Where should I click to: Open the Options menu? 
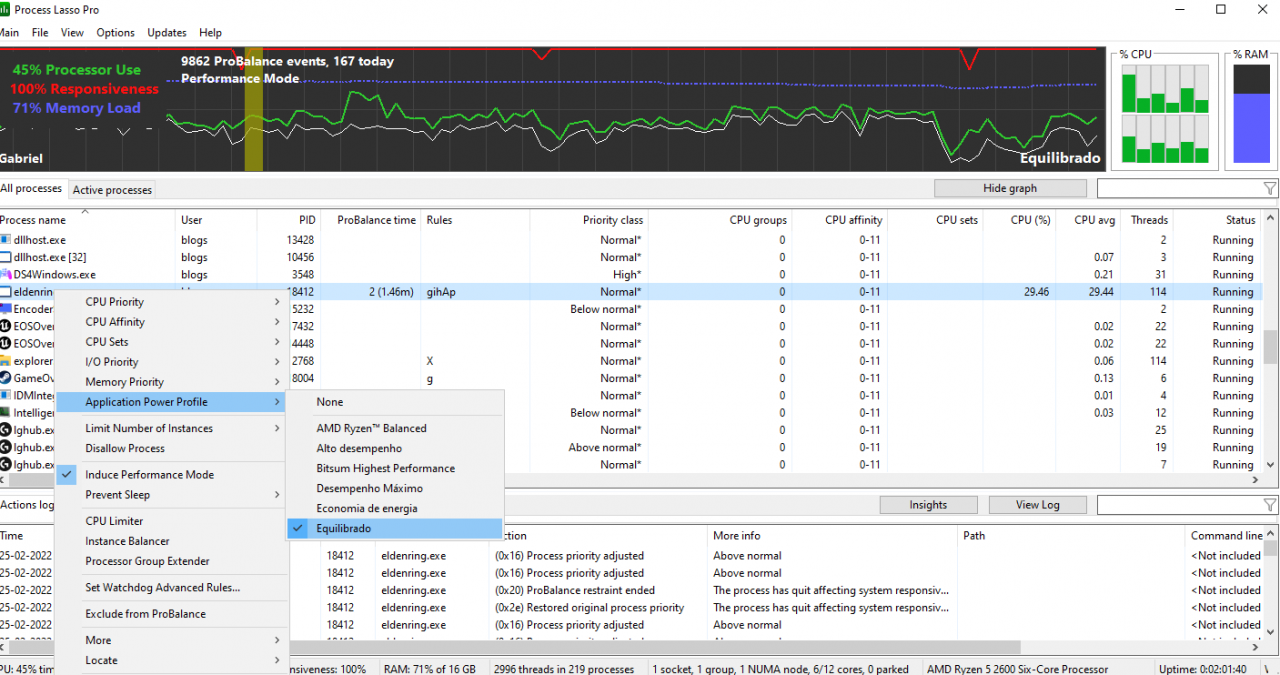point(115,33)
